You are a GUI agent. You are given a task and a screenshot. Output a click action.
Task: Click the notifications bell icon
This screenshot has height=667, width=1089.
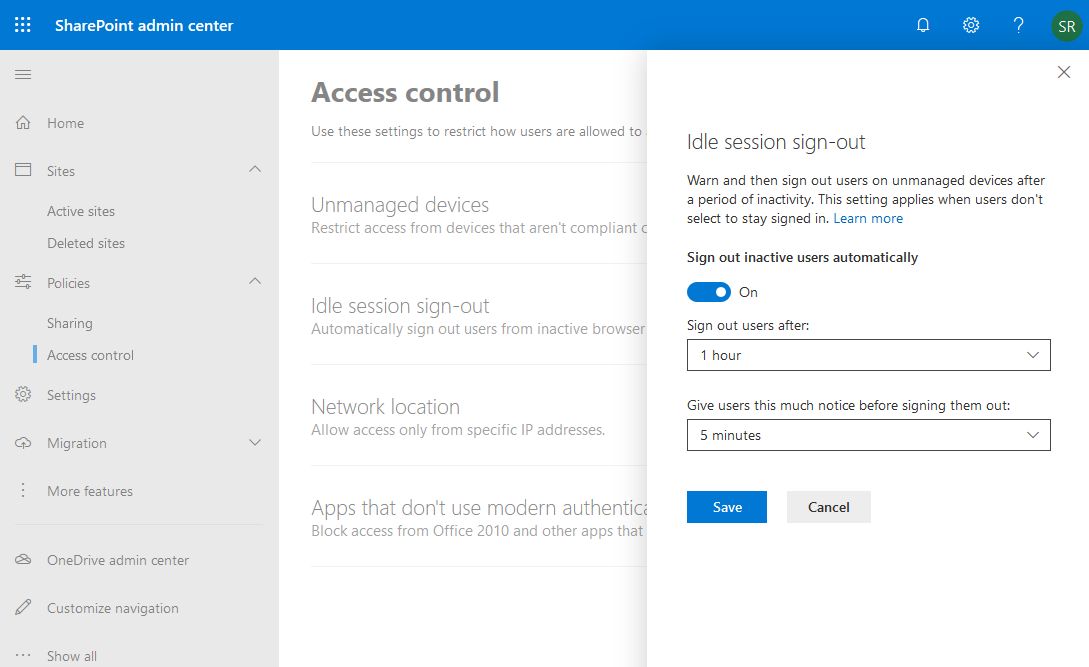click(922, 24)
